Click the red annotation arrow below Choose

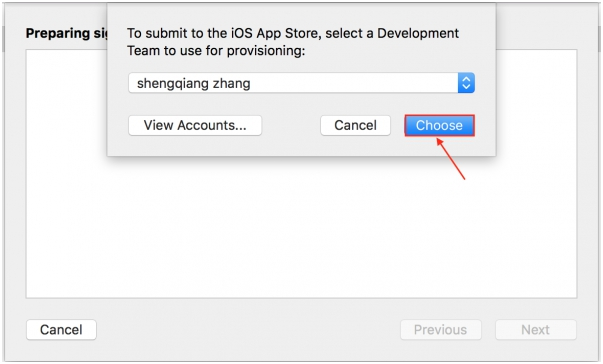click(x=451, y=159)
